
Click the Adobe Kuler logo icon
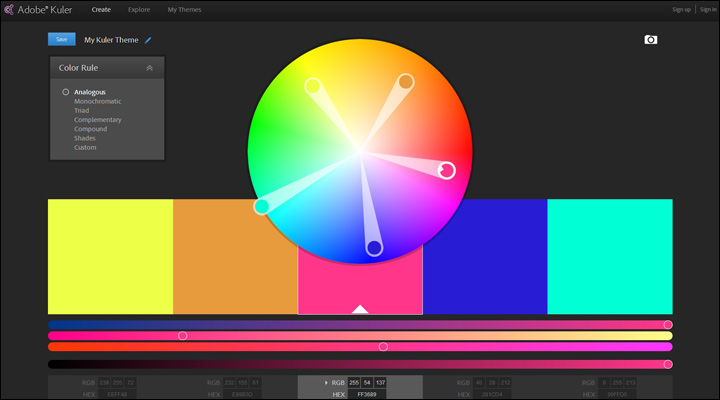(9, 9)
